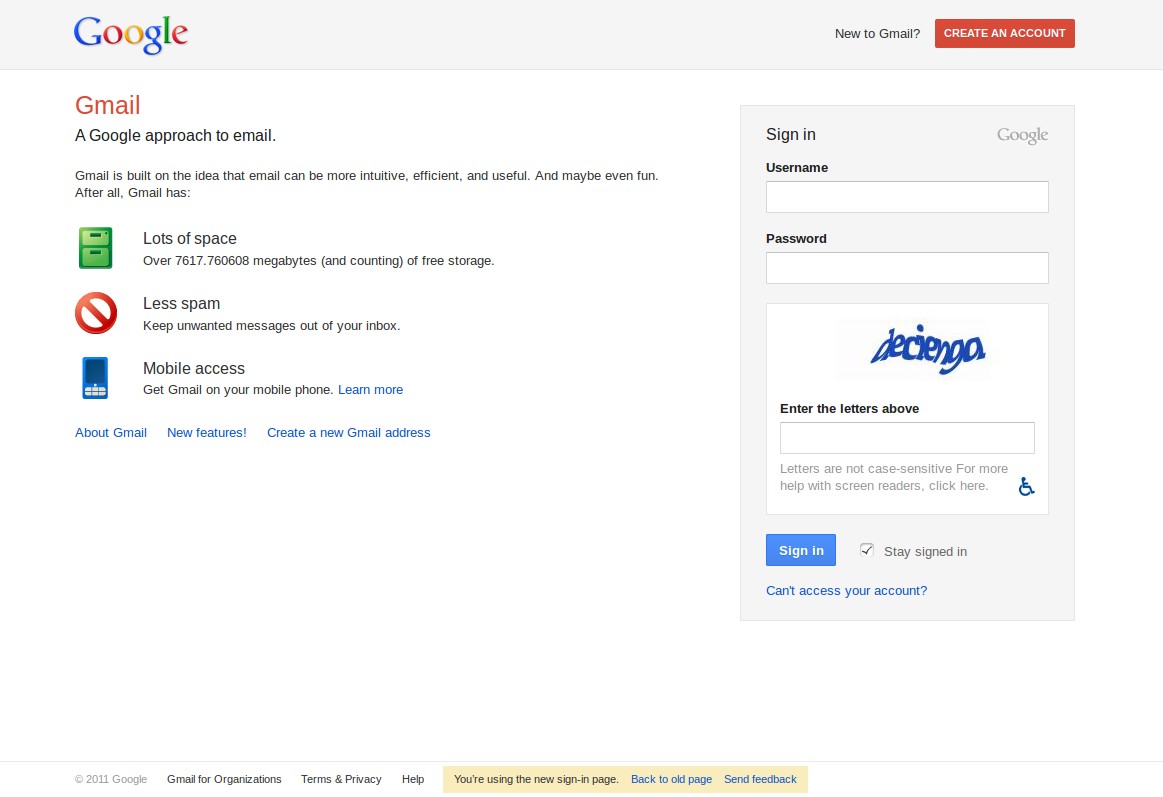Open Terms & Privacy in footer
The width and height of the screenshot is (1163, 797).
click(341, 779)
